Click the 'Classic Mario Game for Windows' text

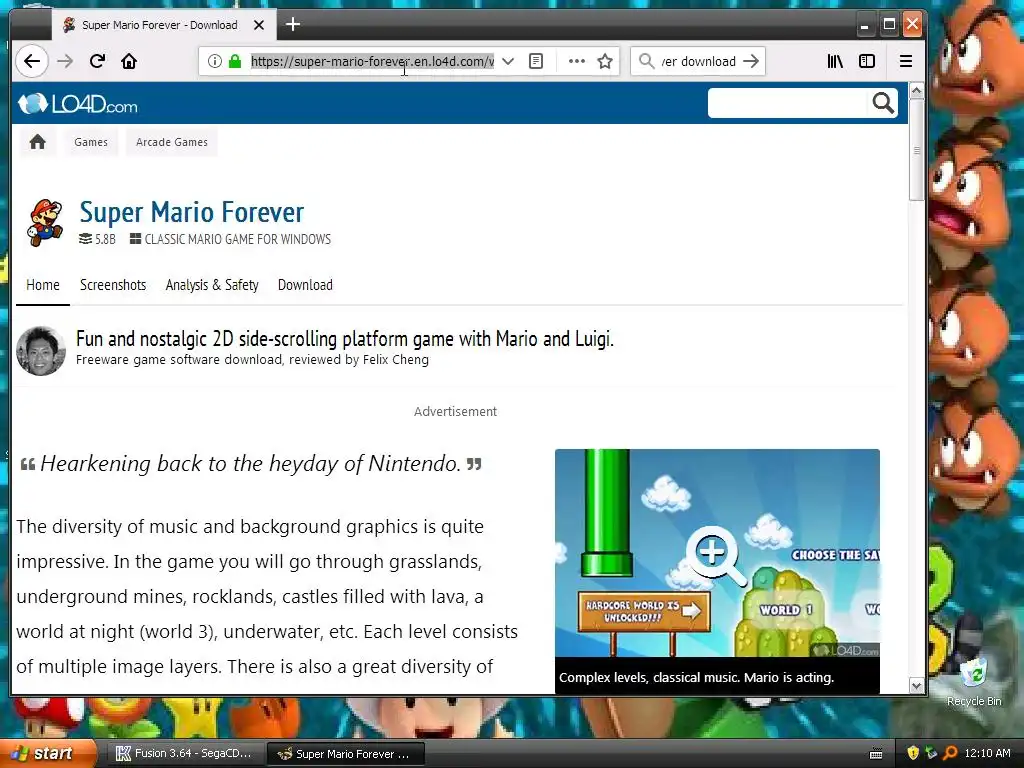238,240
